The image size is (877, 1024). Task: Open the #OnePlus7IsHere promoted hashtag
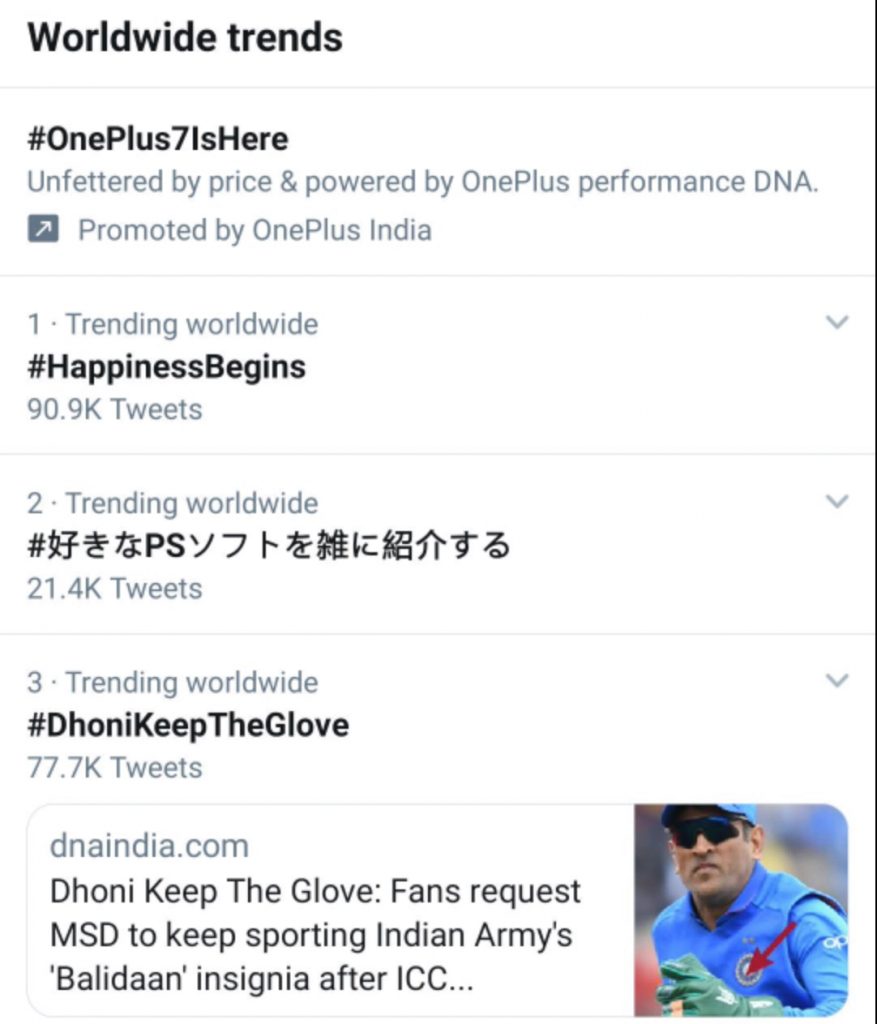(157, 138)
